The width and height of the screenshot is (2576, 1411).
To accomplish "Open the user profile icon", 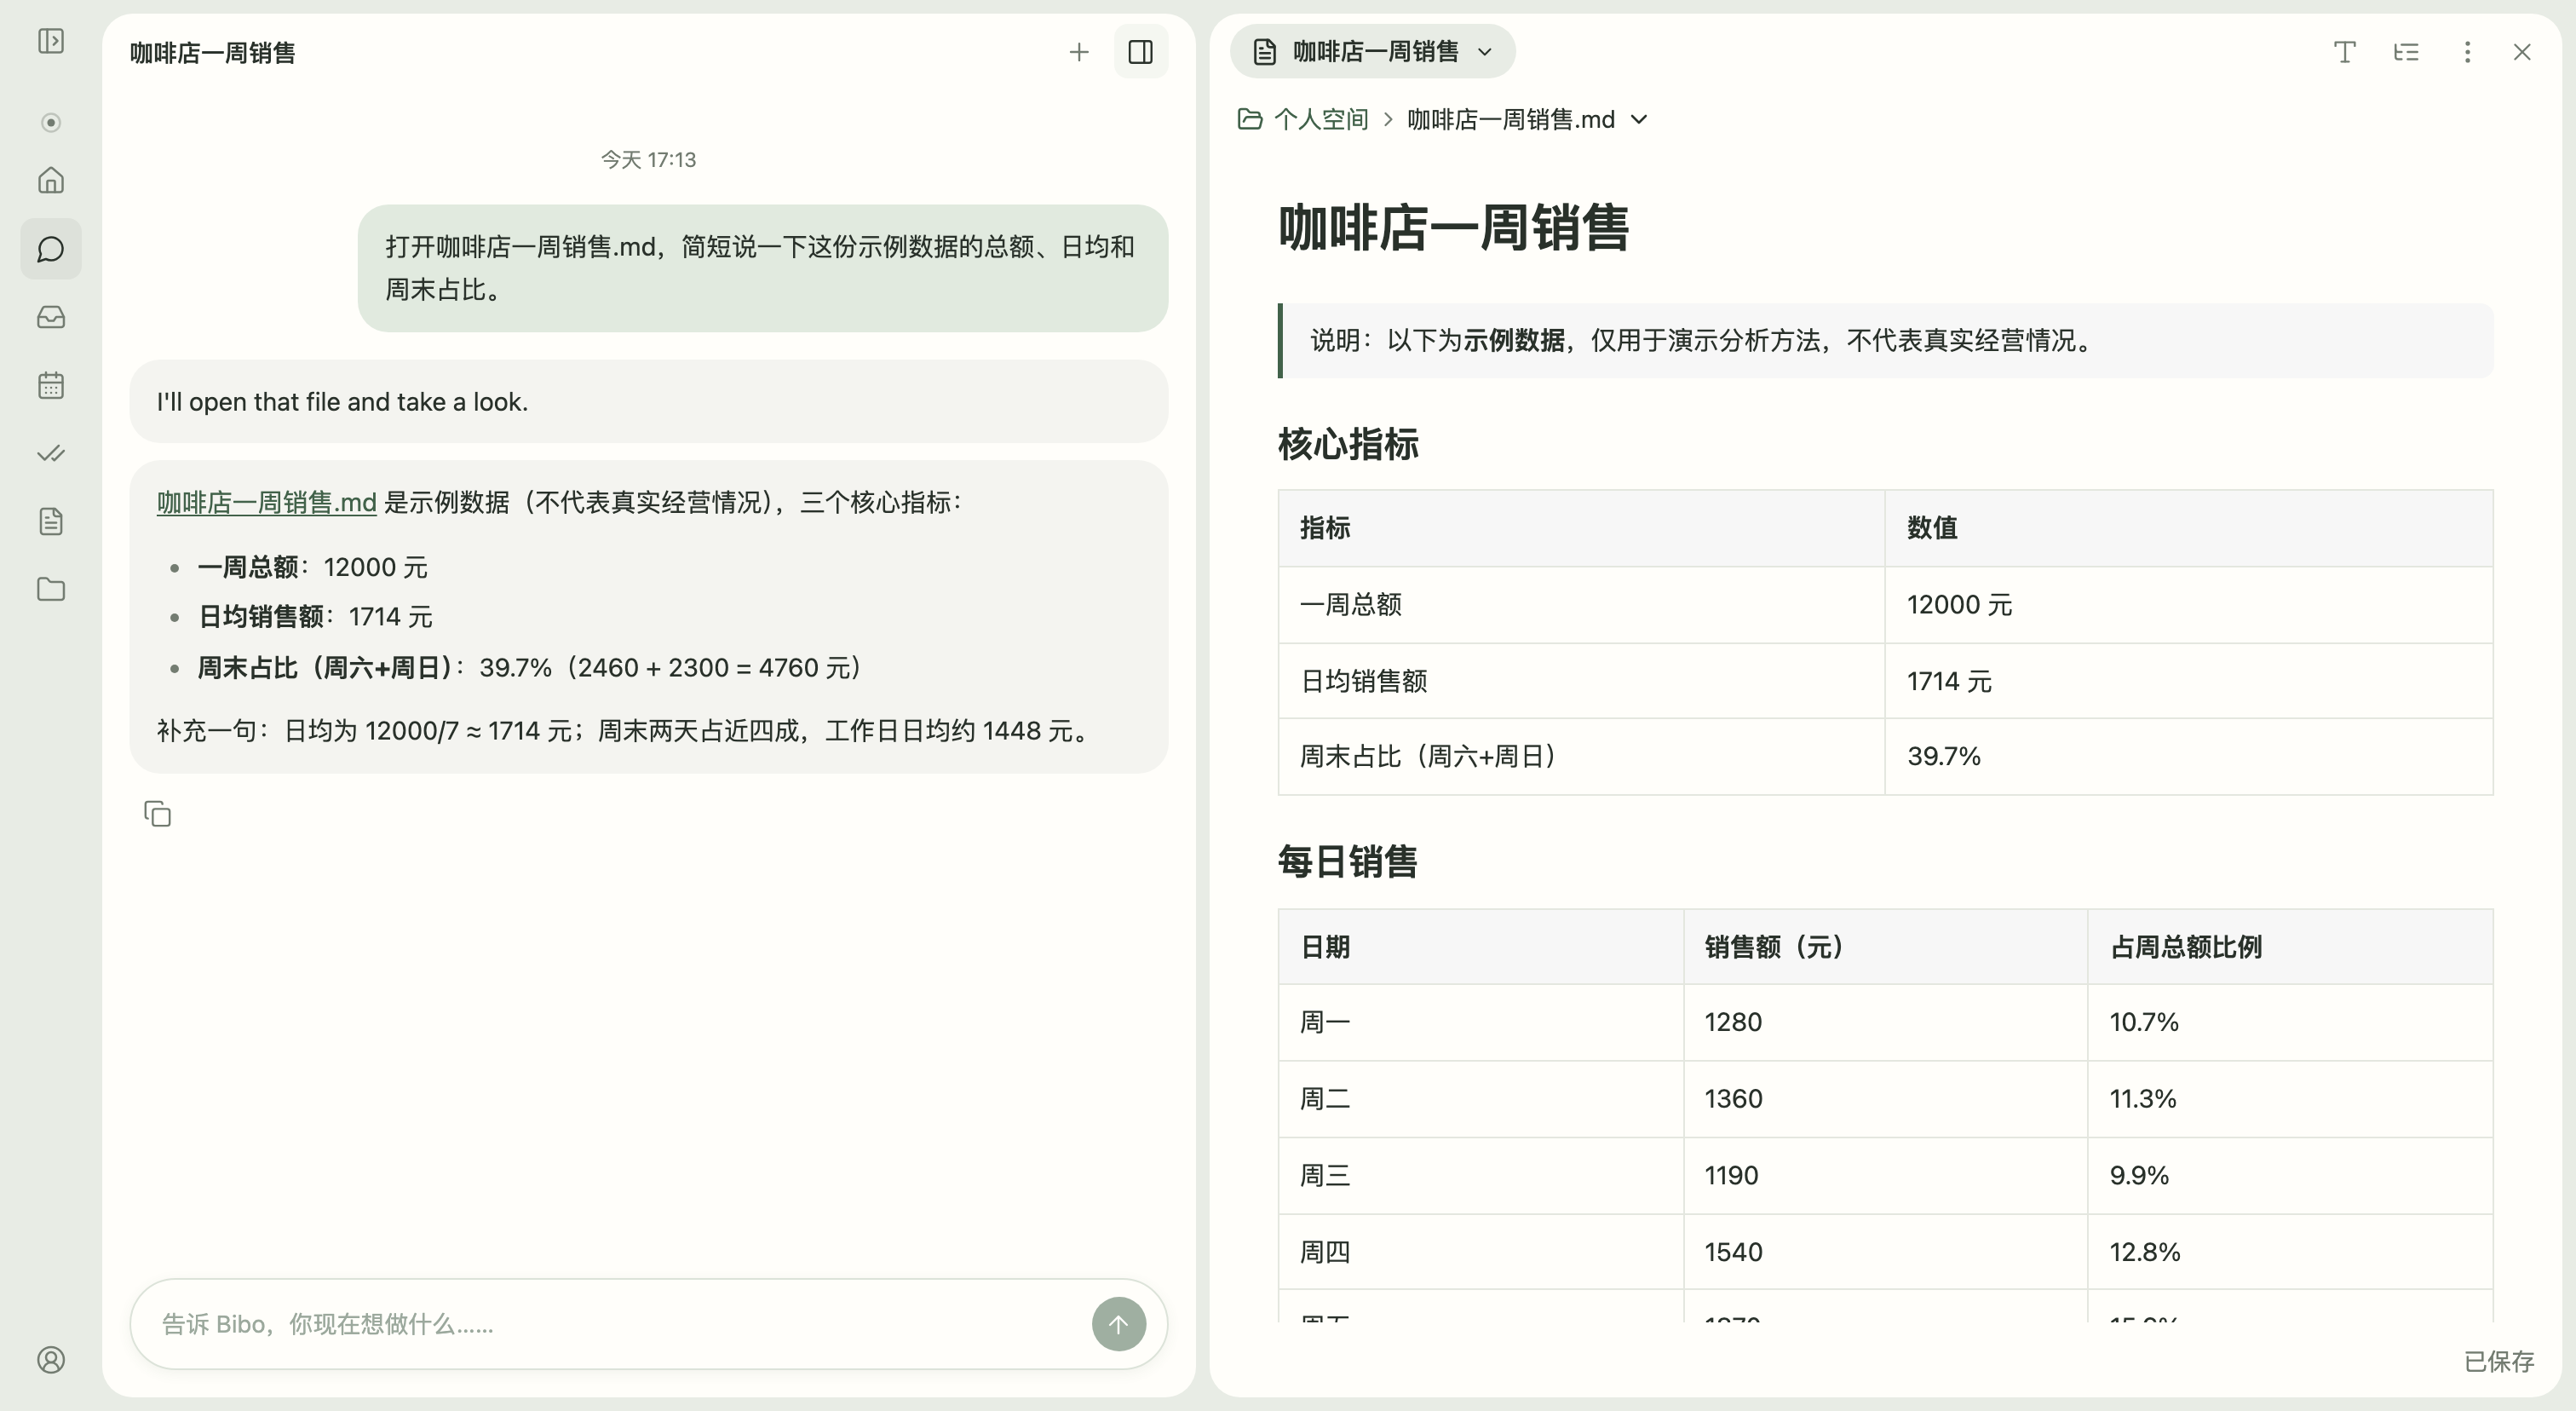I will pos(51,1360).
